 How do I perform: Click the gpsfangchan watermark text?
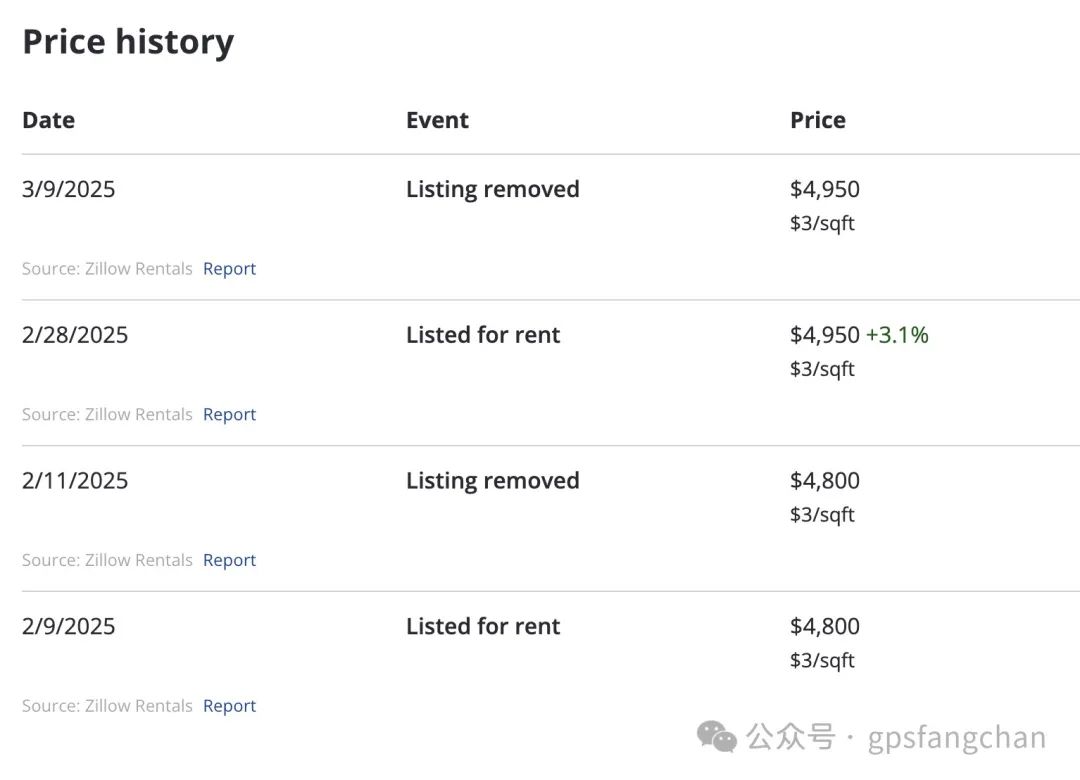tap(957, 738)
